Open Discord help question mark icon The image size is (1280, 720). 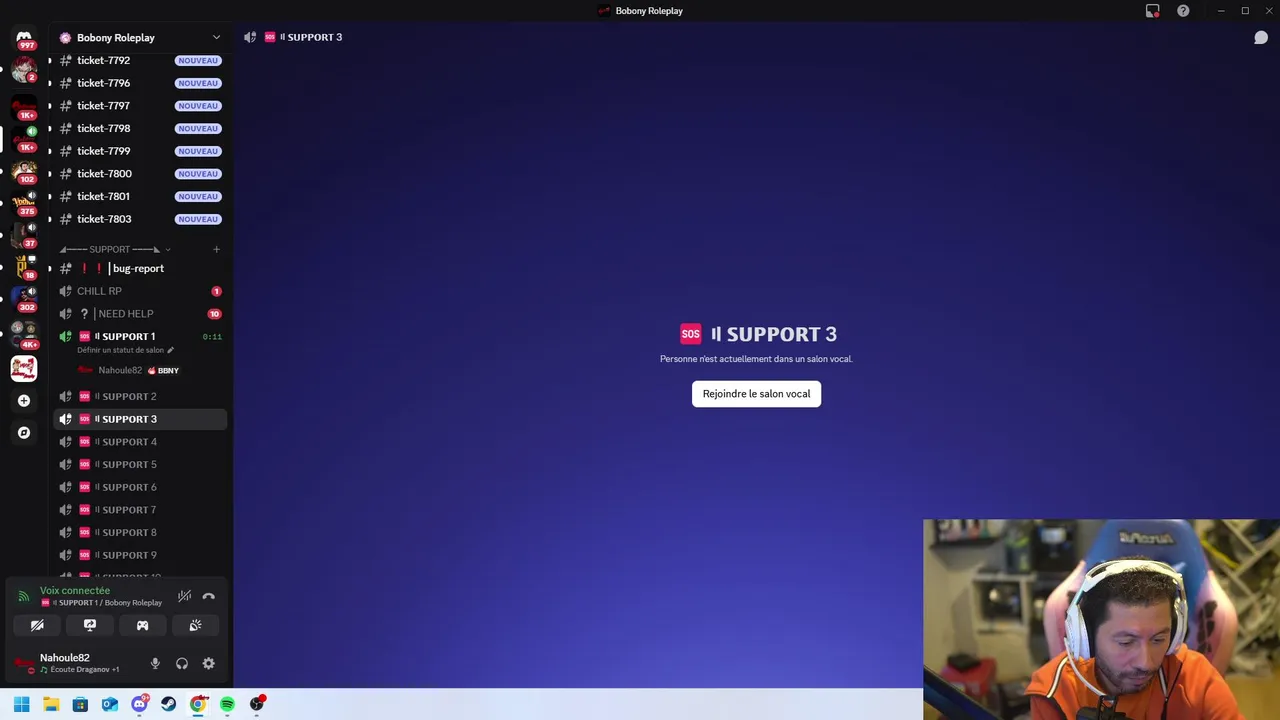1183,11
